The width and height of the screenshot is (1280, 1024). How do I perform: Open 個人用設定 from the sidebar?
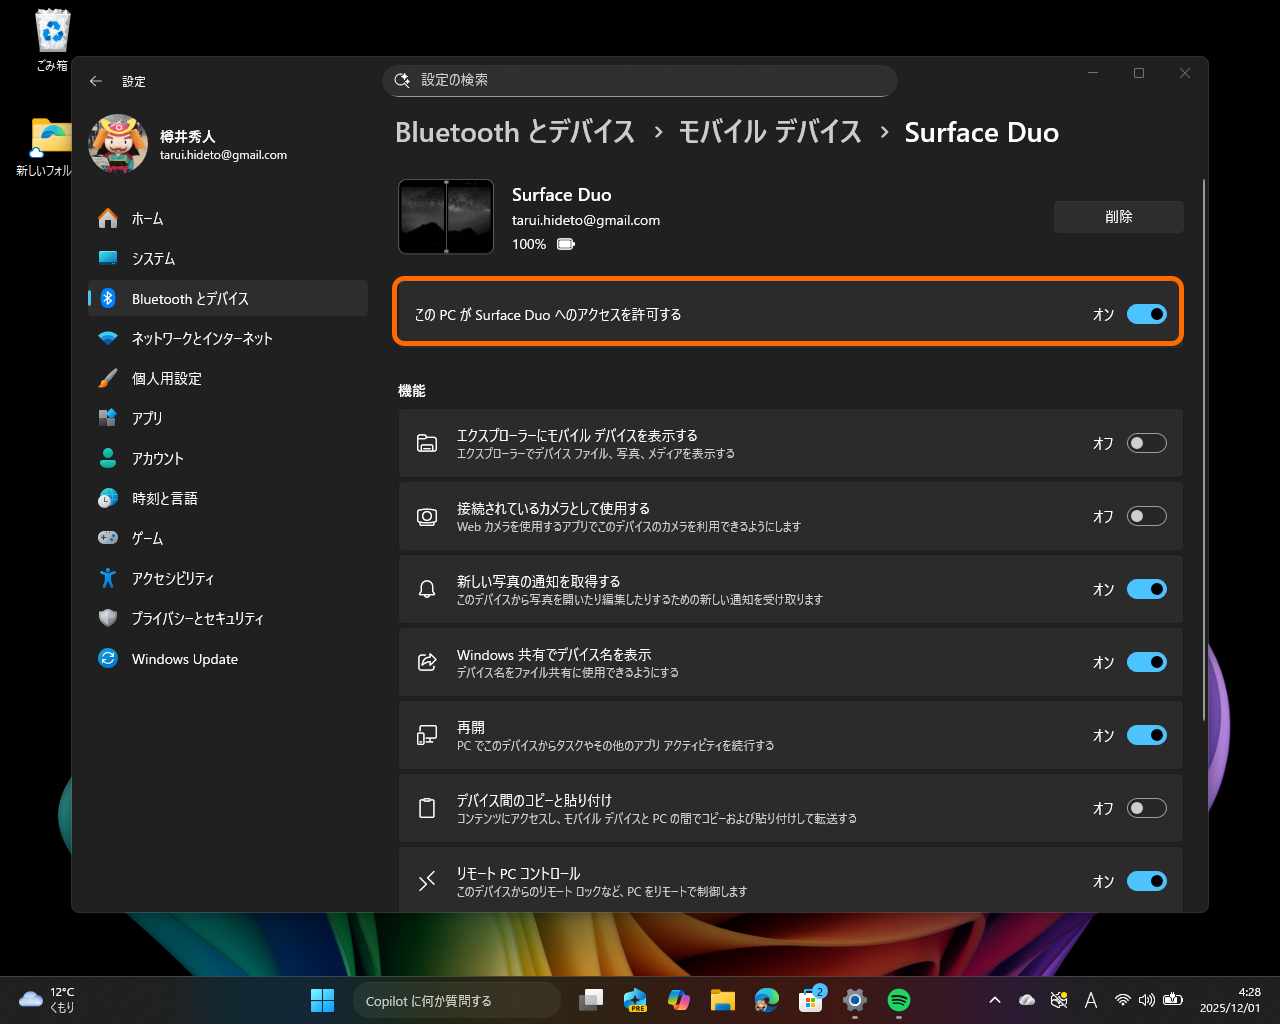click(176, 378)
